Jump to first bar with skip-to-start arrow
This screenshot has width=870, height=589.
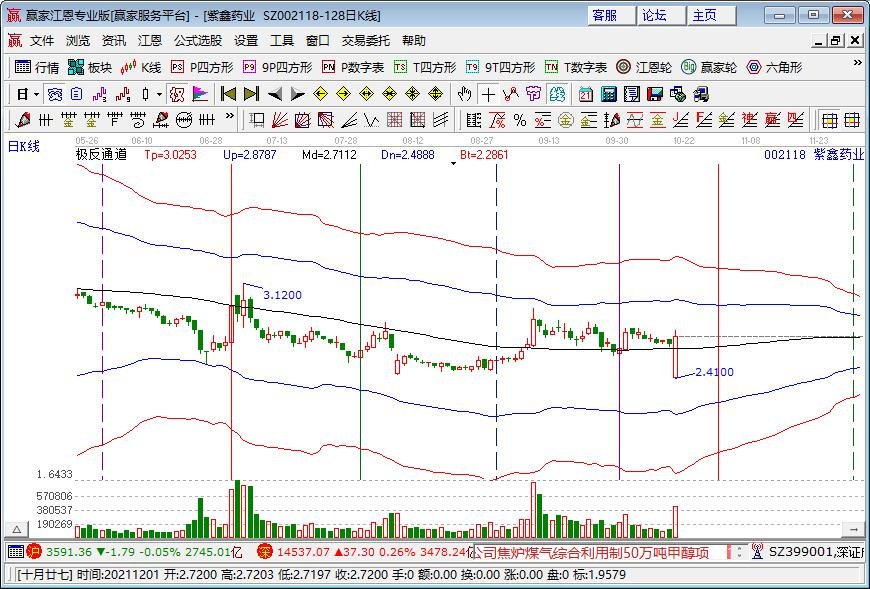tap(228, 94)
